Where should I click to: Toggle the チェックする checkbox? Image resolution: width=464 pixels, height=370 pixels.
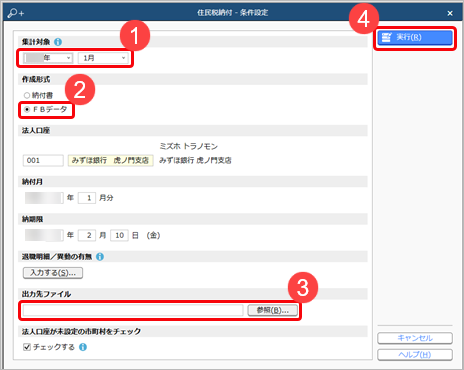click(x=27, y=347)
